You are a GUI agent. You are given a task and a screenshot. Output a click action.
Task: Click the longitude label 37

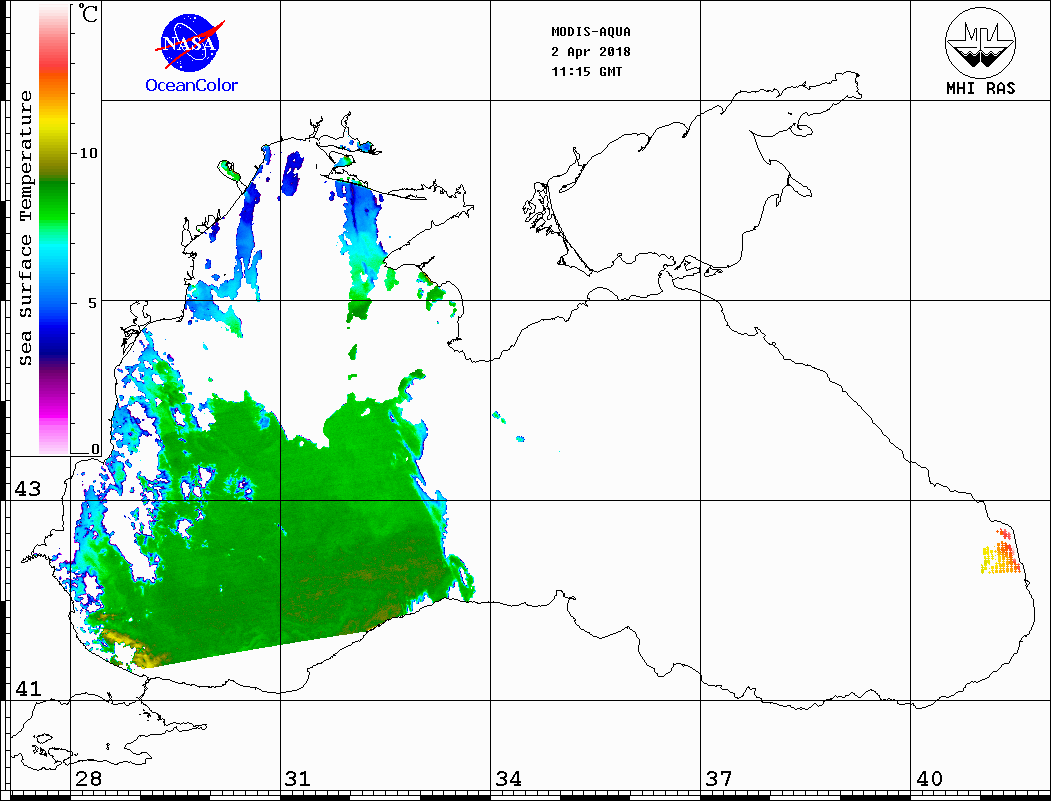tap(719, 779)
